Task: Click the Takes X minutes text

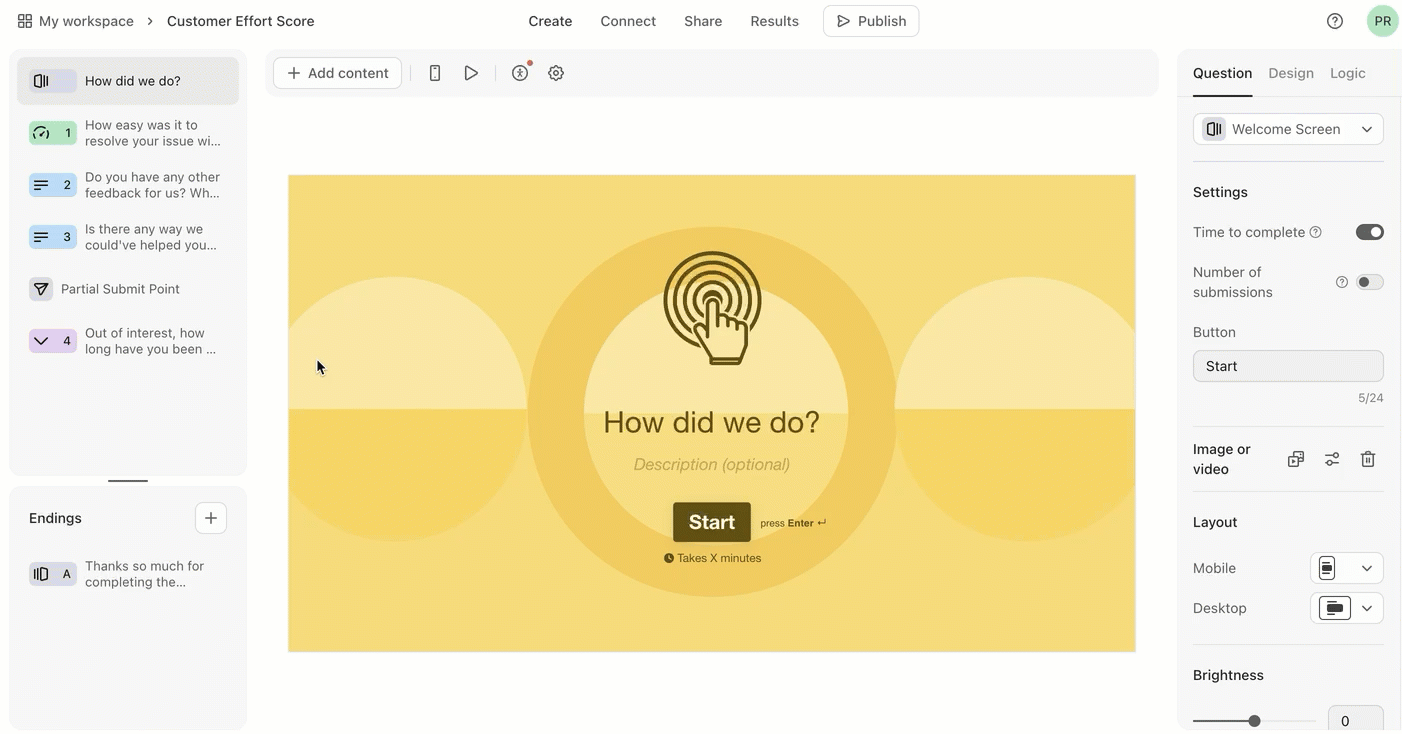Action: point(719,558)
